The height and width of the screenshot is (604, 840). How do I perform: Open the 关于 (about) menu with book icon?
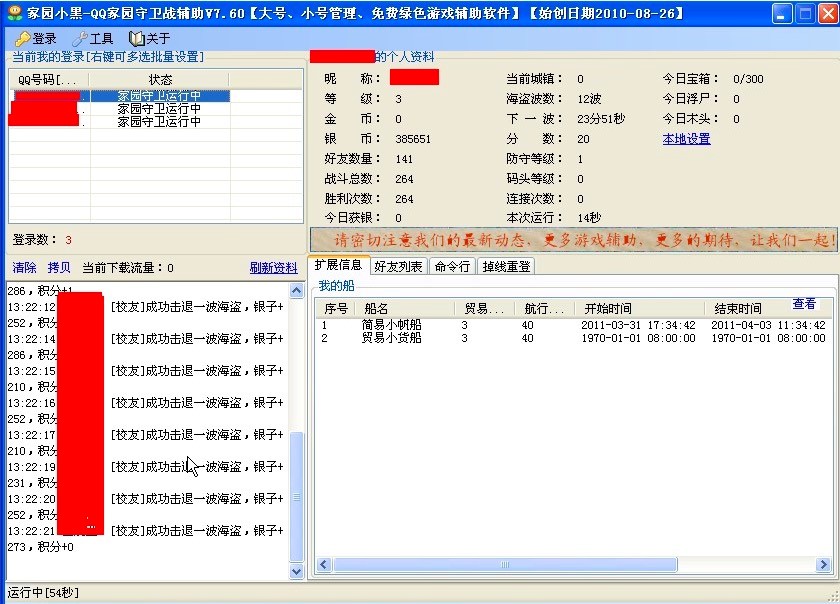point(150,38)
